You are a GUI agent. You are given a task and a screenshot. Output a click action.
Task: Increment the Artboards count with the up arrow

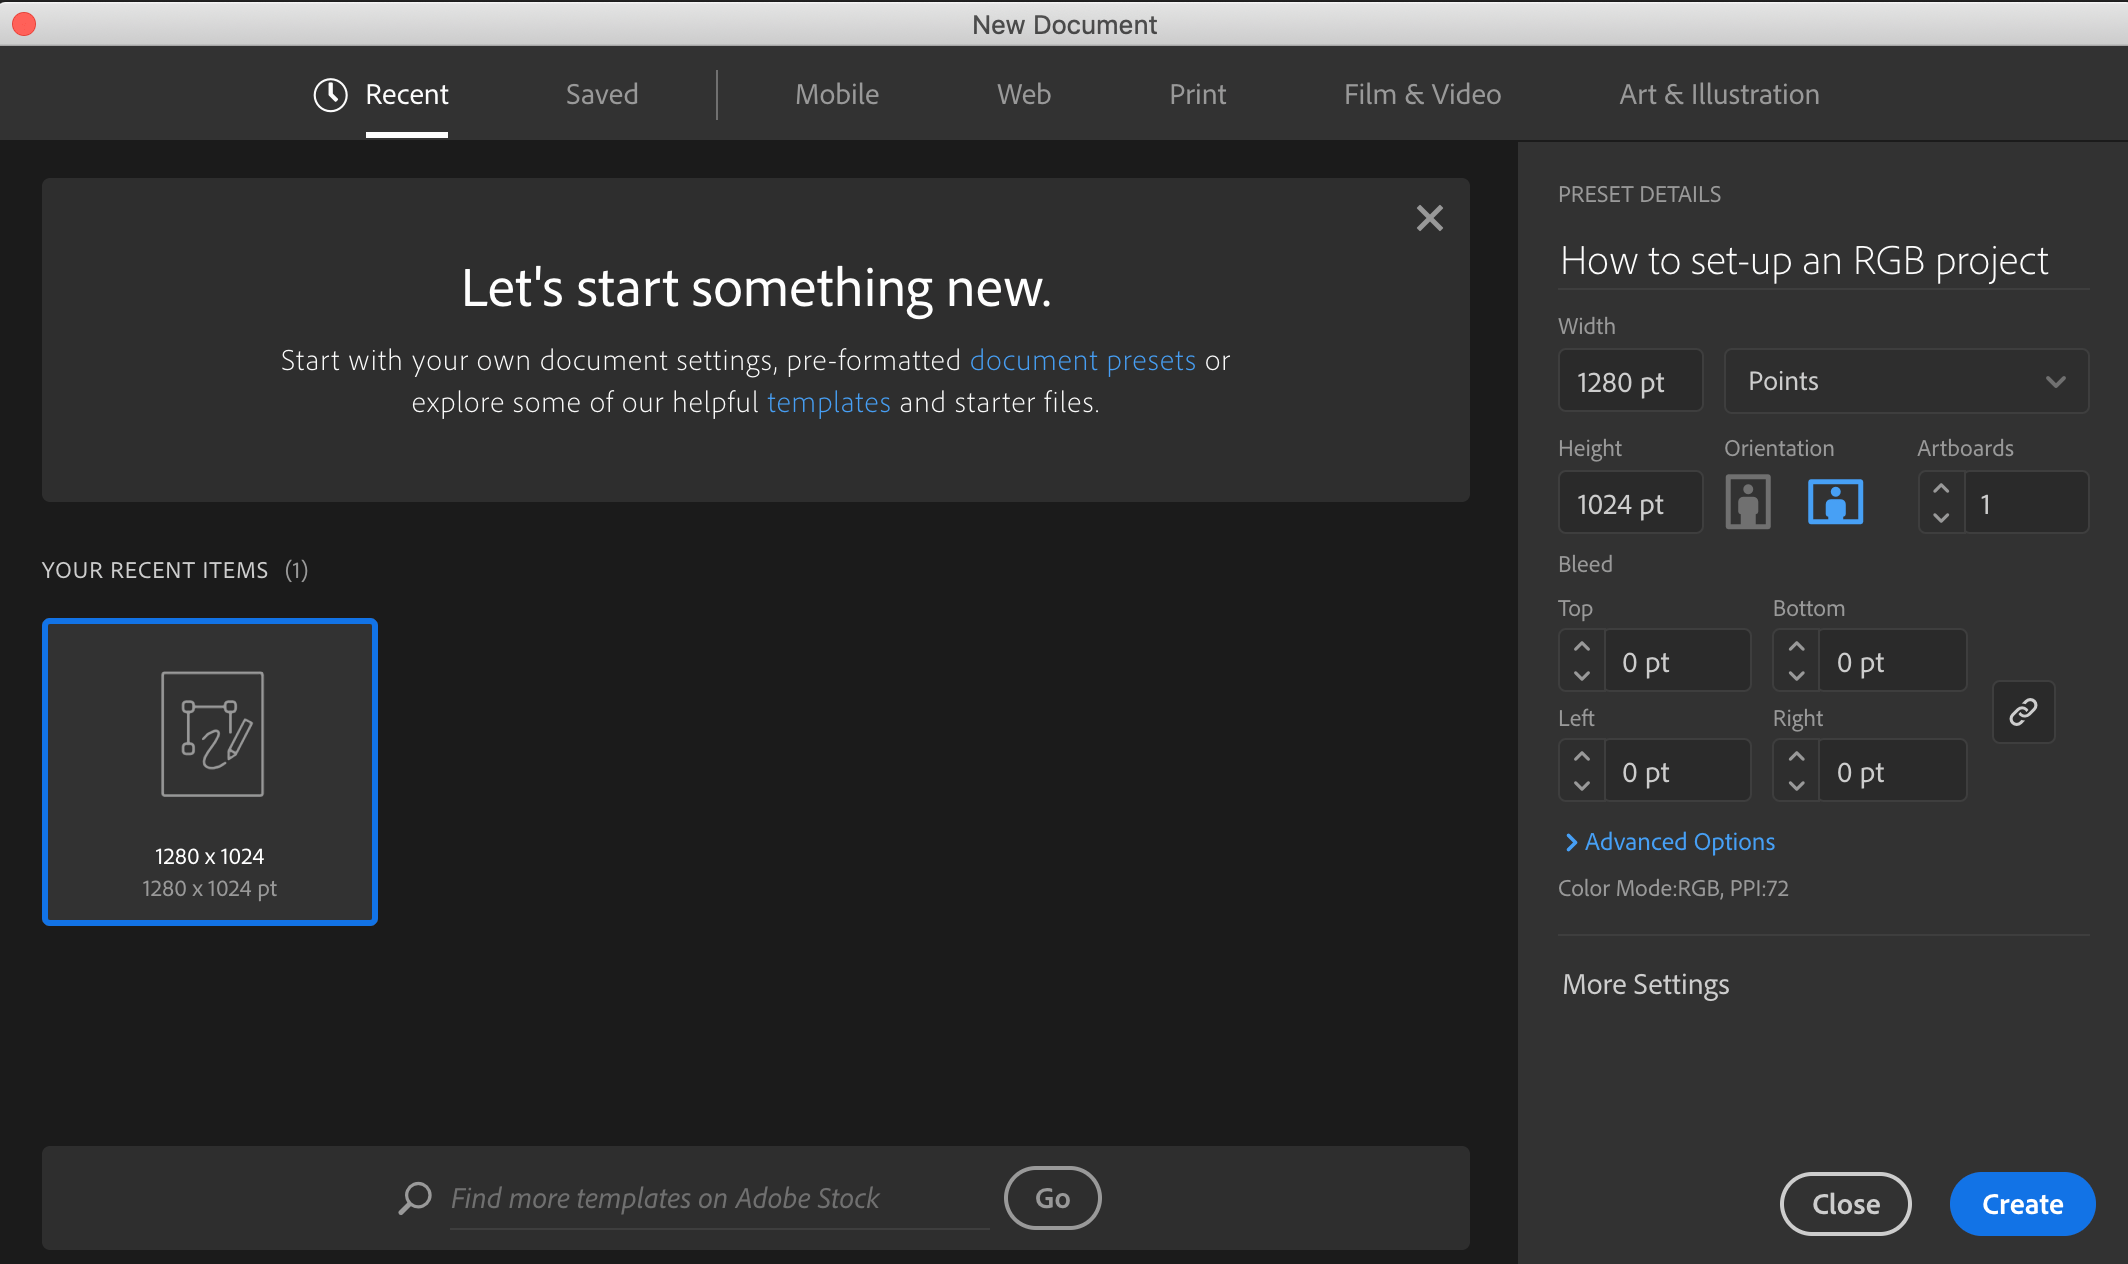point(1941,489)
